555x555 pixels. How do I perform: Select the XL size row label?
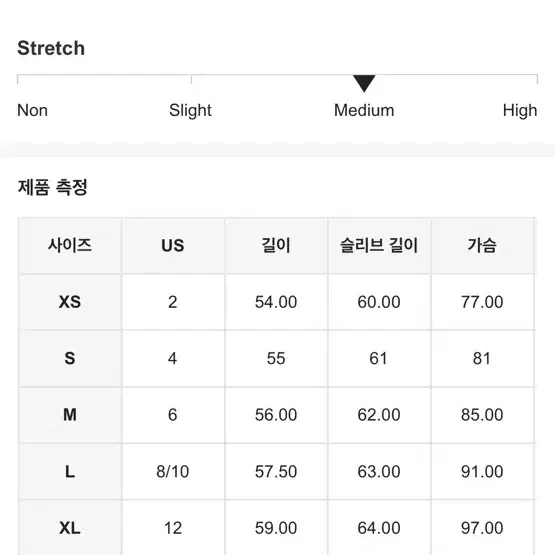click(x=70, y=528)
